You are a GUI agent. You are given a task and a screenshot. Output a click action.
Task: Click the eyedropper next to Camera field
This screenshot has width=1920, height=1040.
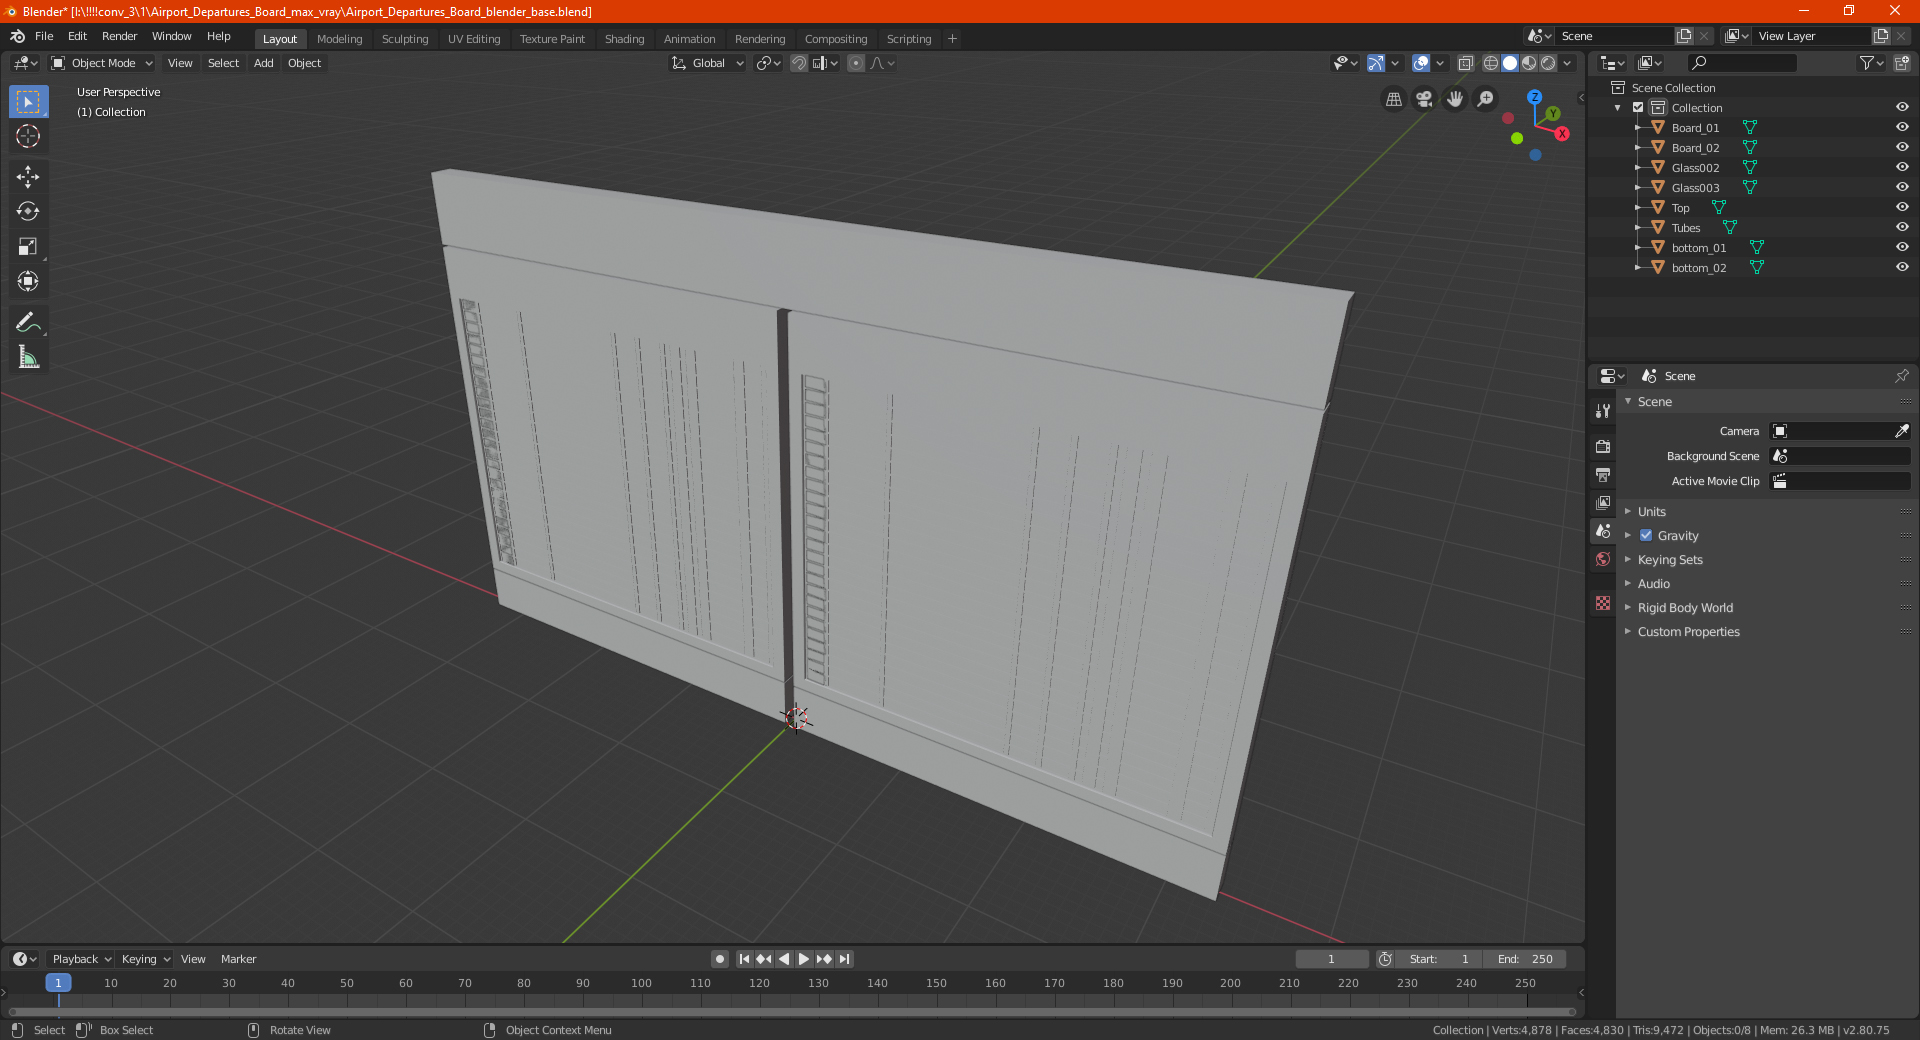1901,431
